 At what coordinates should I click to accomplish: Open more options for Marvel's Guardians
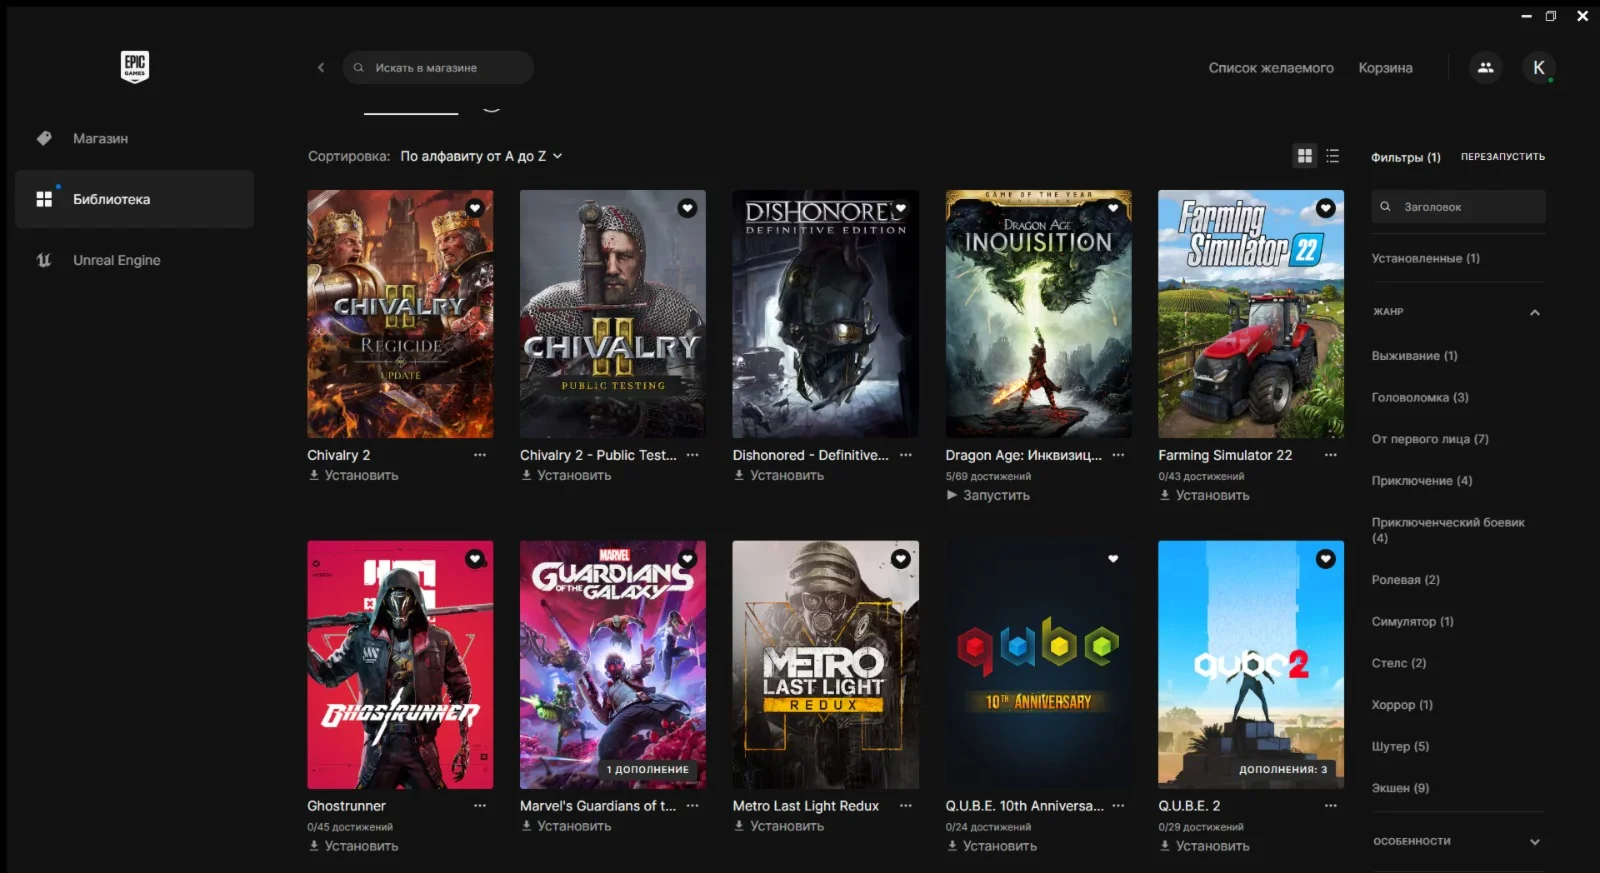point(693,806)
